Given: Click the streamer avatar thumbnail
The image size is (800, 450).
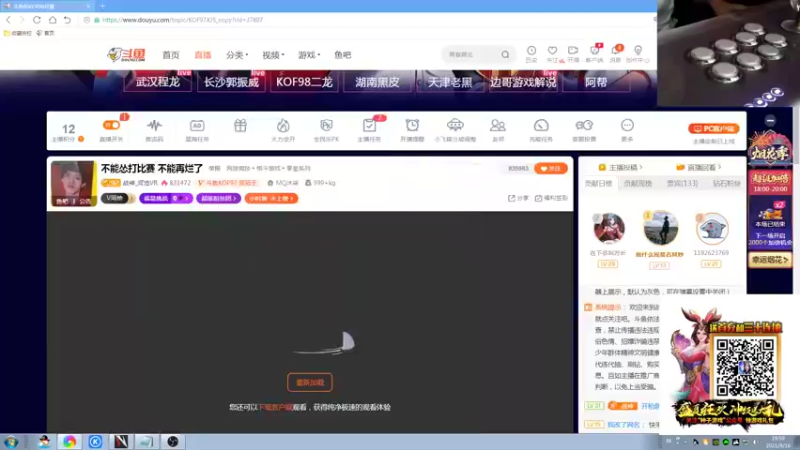Looking at the screenshot, I should (73, 183).
